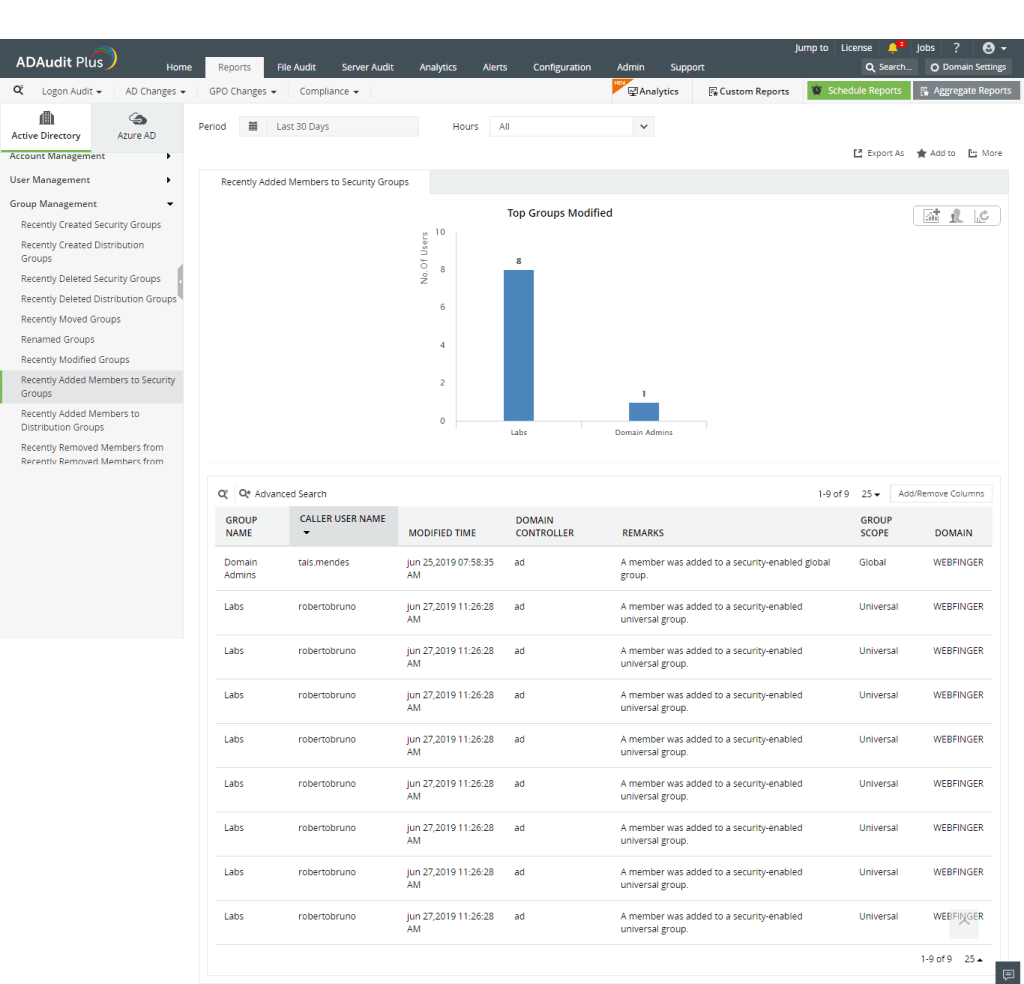Click the table search icon left of Advanced Search

tap(223, 494)
